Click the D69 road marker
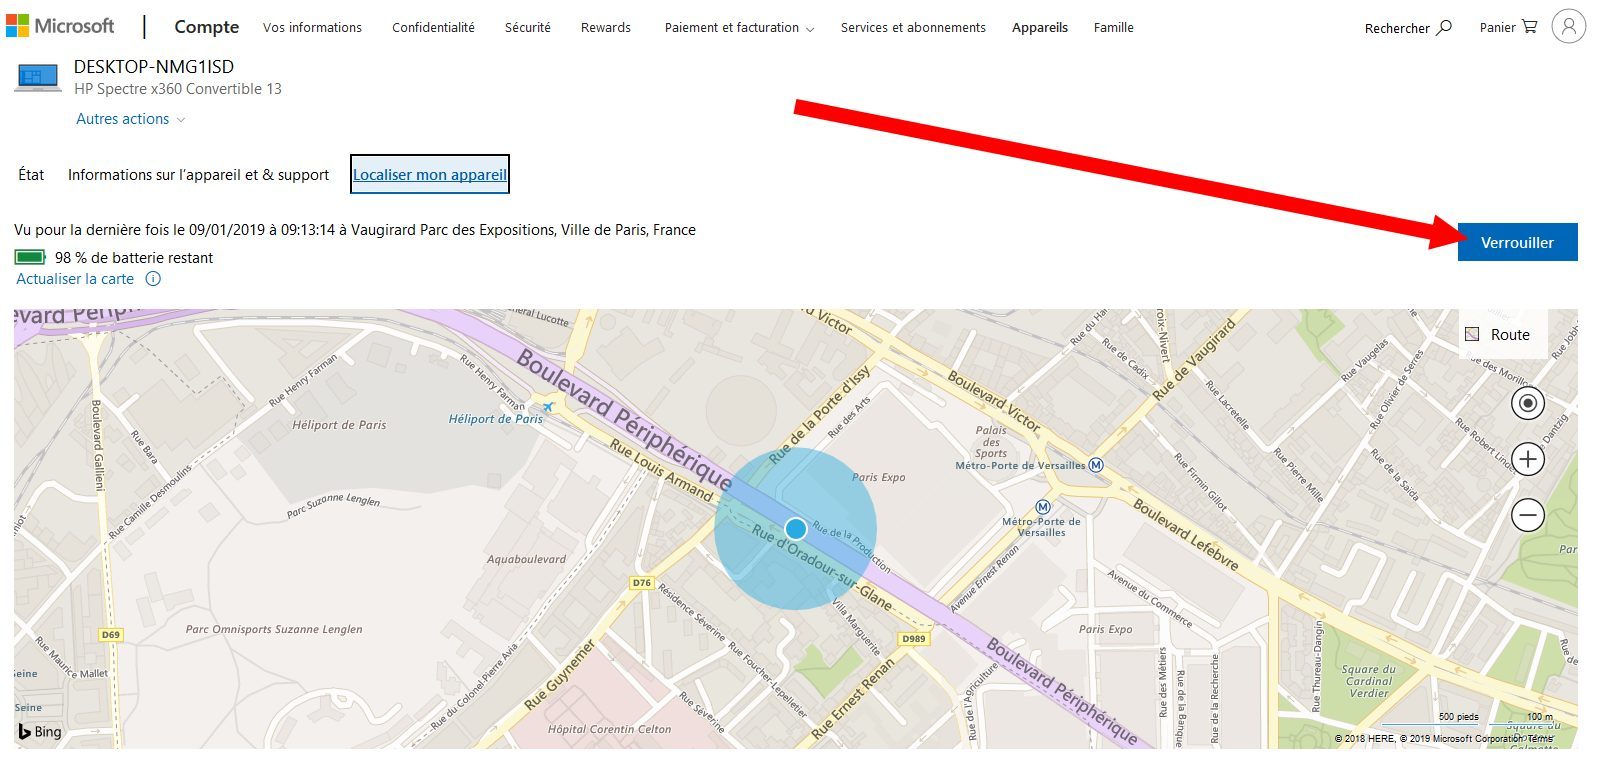Image resolution: width=1598 pixels, height=767 pixels. pos(111,634)
